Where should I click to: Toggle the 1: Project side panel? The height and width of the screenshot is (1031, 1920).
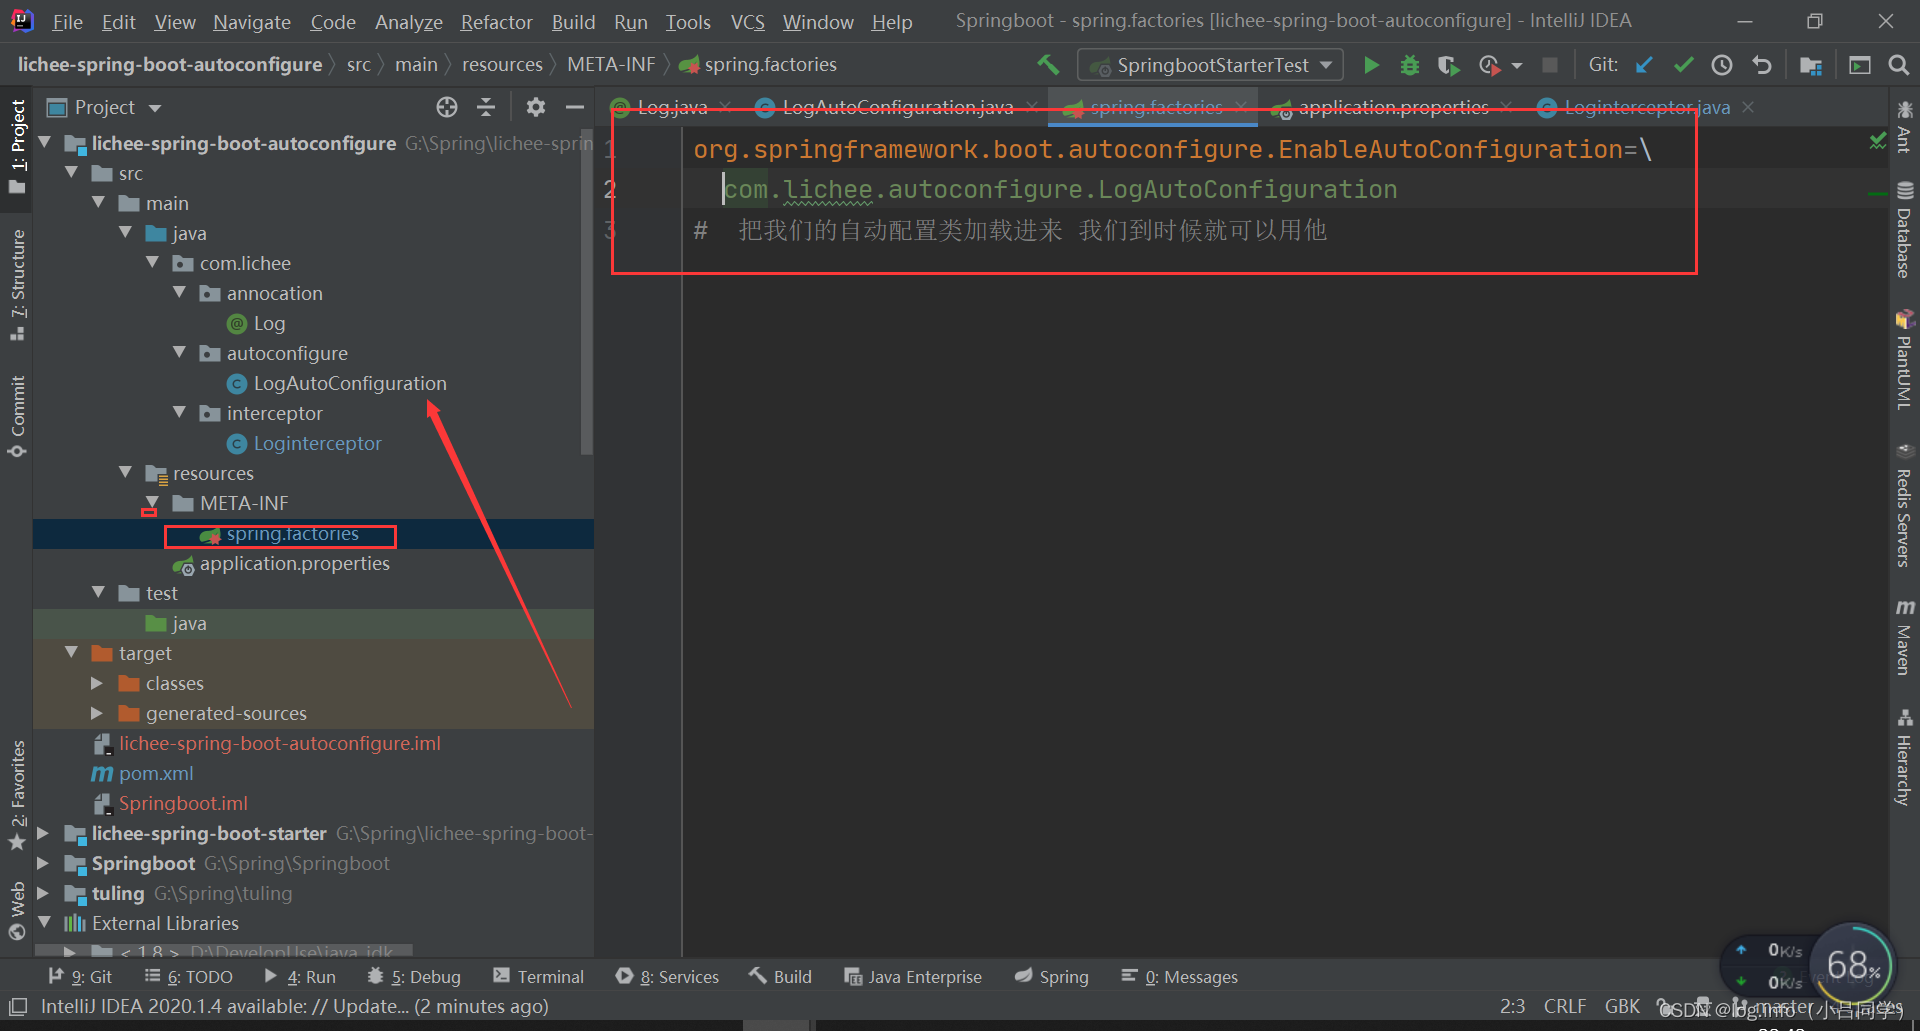click(17, 147)
